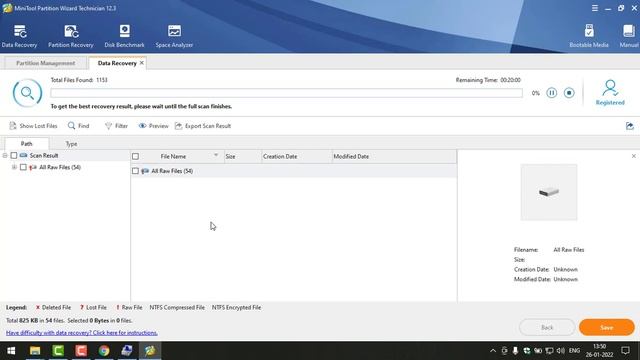
Task: Toggle the select-all checkbox in header
Action: click(x=136, y=156)
